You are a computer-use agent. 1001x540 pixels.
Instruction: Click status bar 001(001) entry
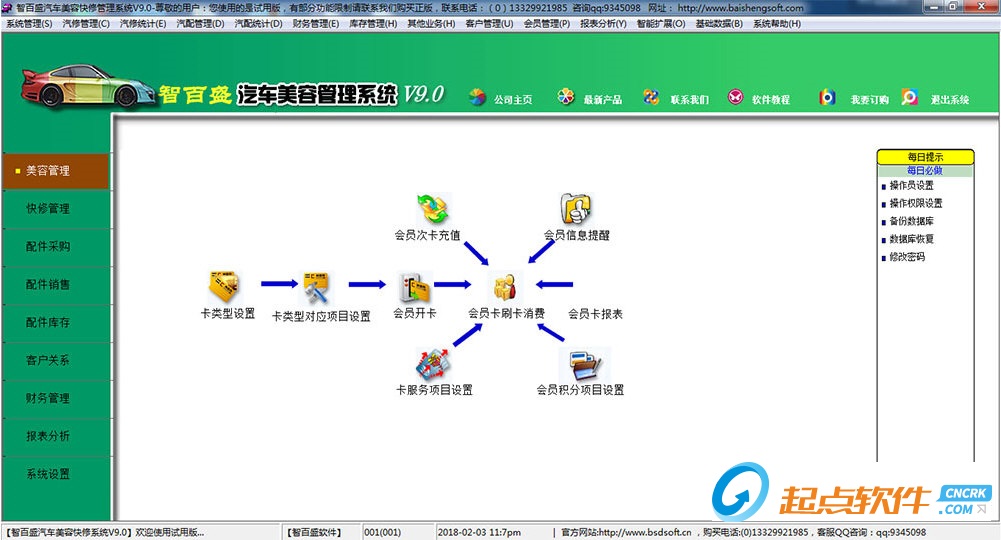tap(382, 532)
